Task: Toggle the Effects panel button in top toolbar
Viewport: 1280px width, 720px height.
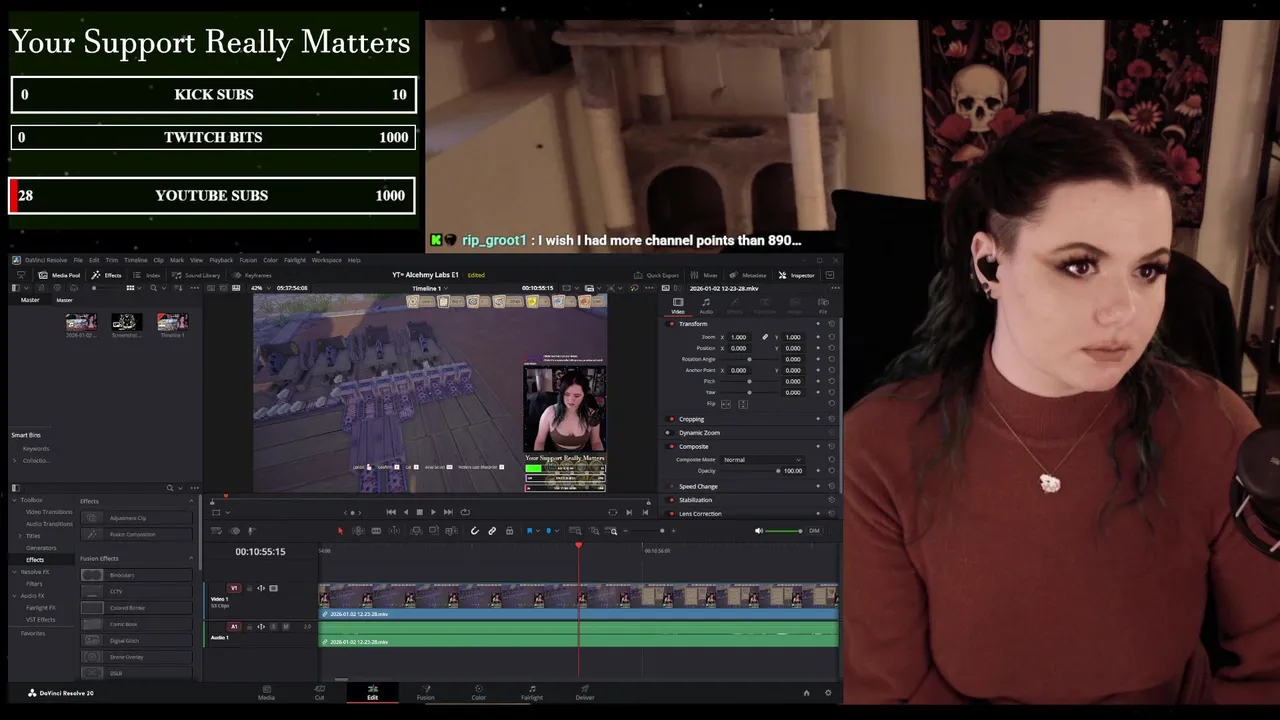Action: (106, 275)
